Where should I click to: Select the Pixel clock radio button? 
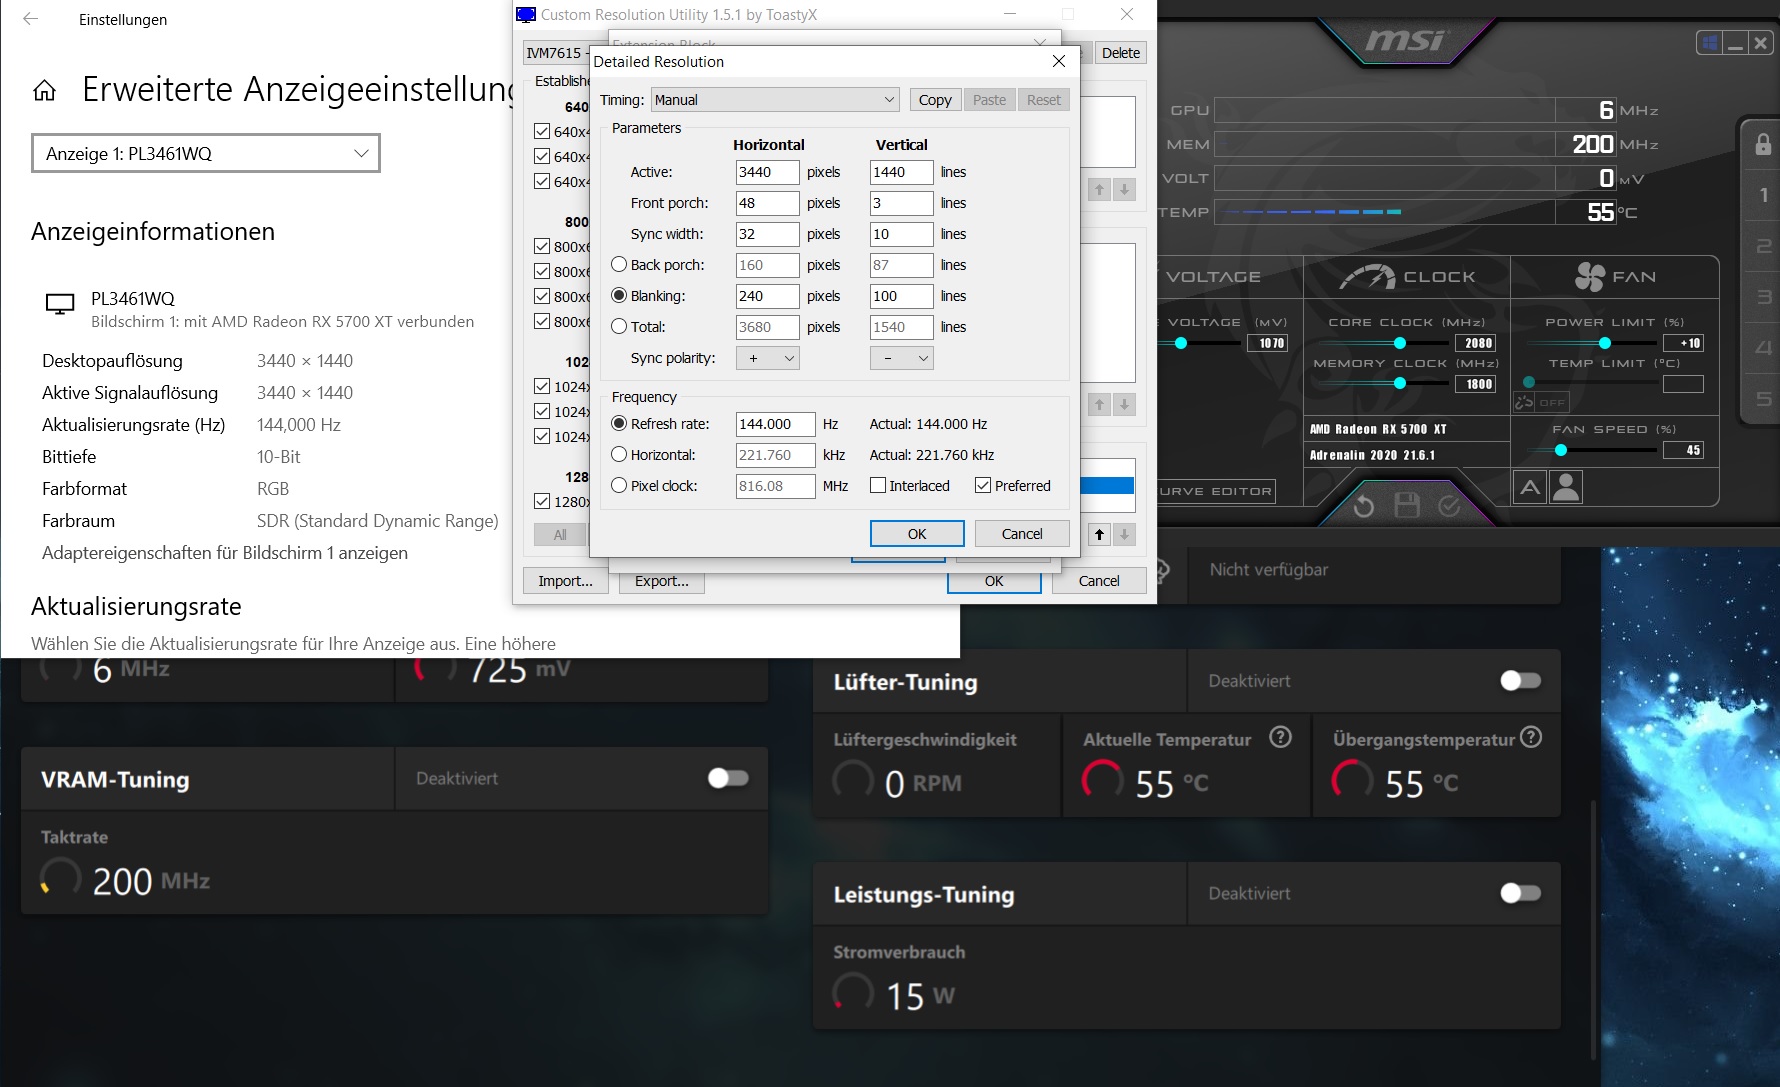[619, 485]
